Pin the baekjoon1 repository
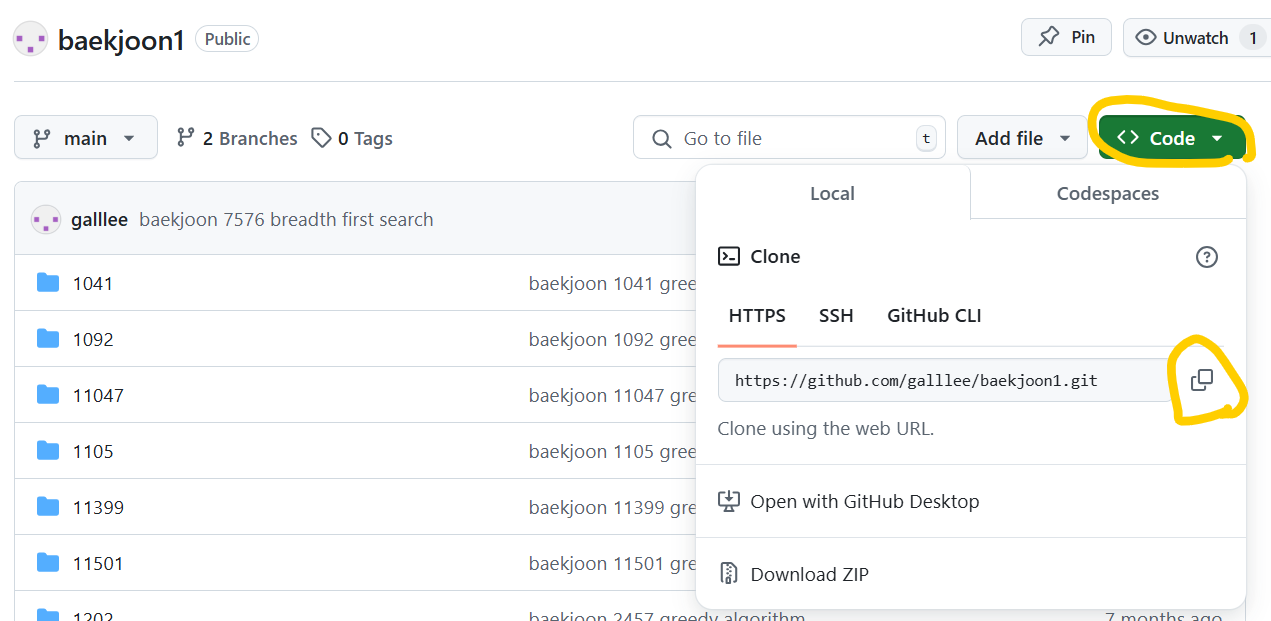The height and width of the screenshot is (621, 1271). [1067, 37]
